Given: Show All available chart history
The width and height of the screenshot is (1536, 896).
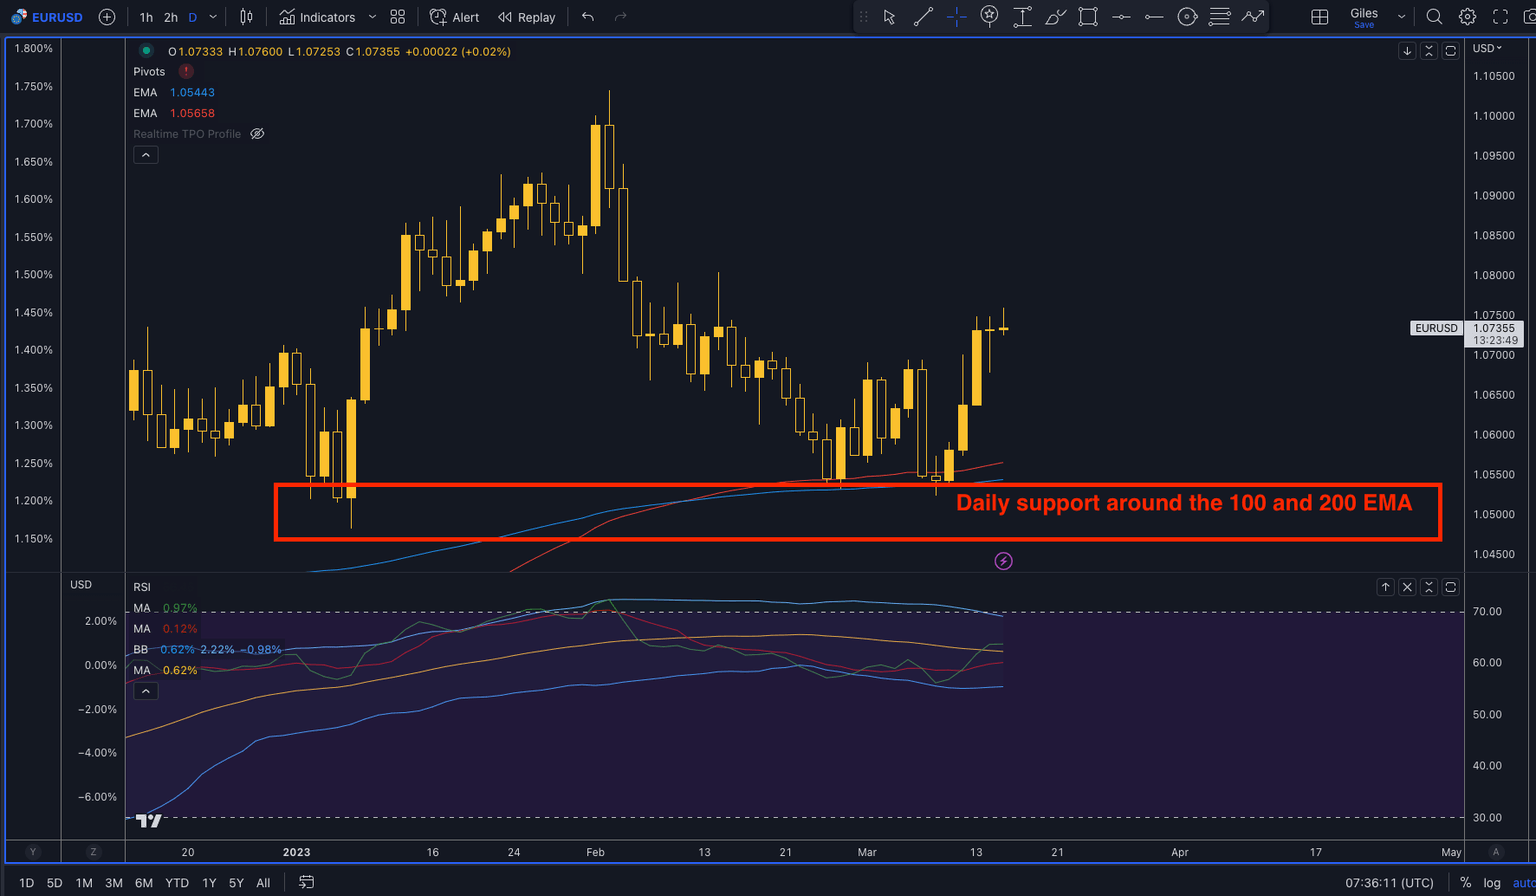Looking at the screenshot, I should coord(263,883).
